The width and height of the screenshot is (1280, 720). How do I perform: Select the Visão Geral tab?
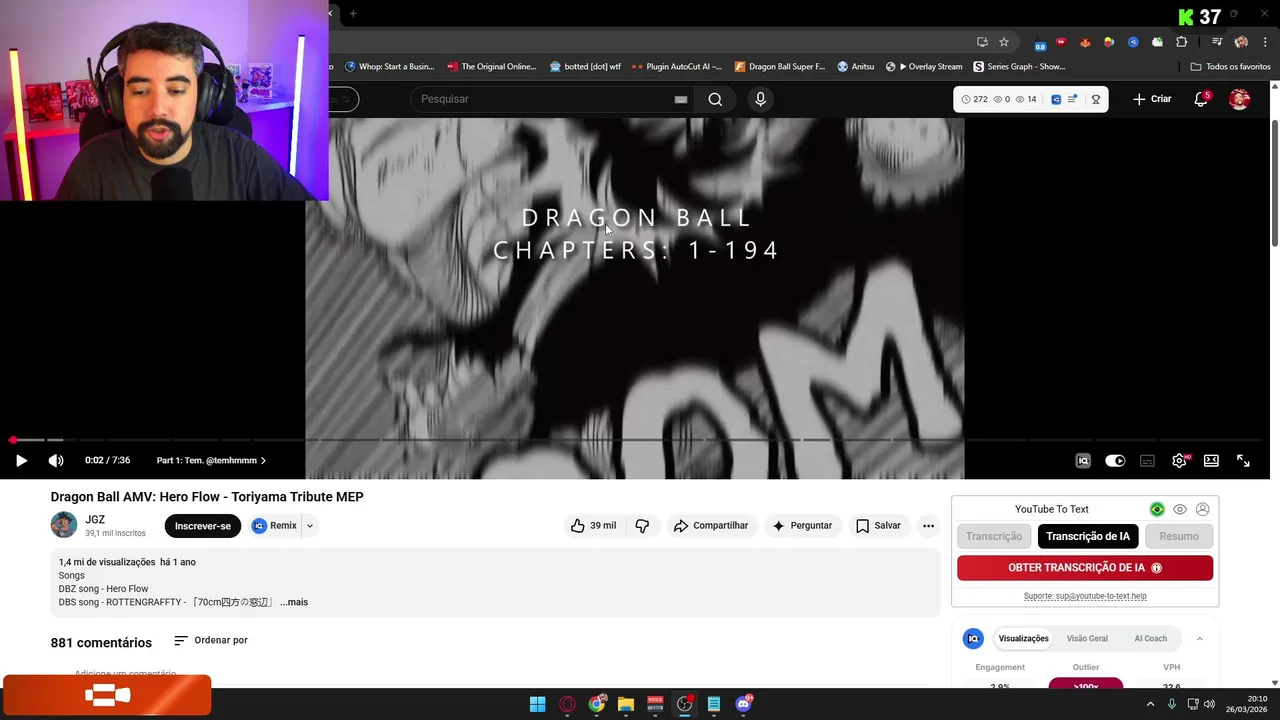point(1087,638)
